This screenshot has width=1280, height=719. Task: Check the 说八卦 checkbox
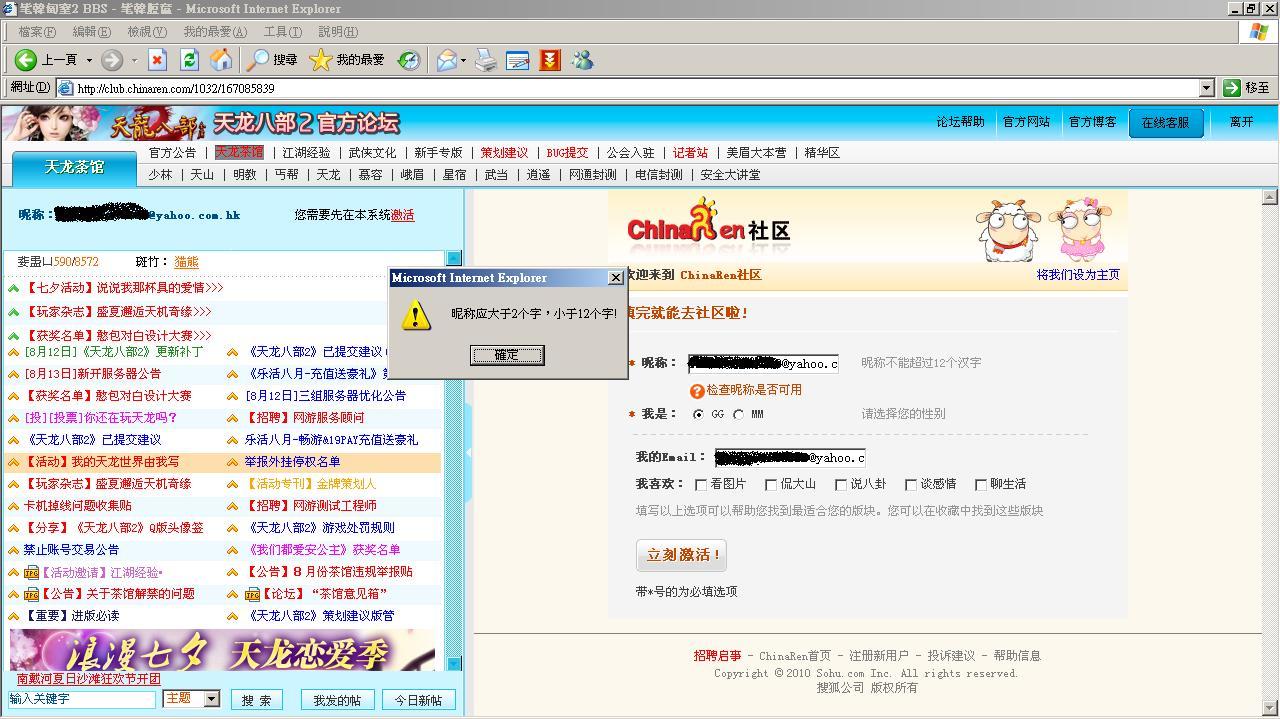pyautogui.click(x=841, y=485)
